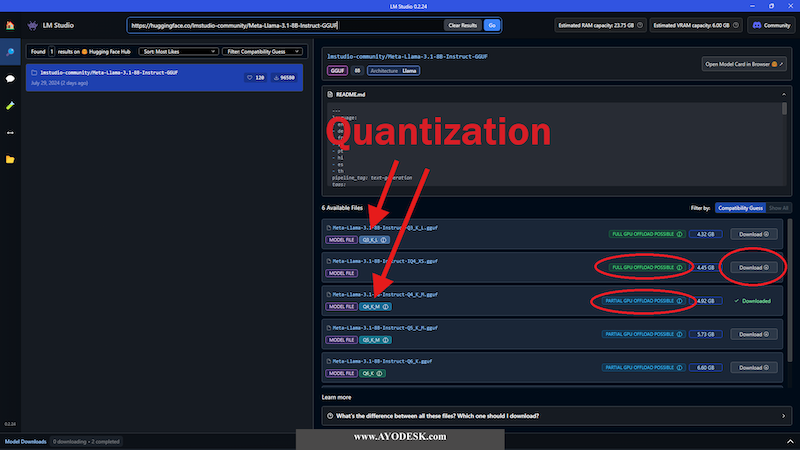The height and width of the screenshot is (450, 800).
Task: Select the lmstudio-community/Meta-Llama-3.1-8B-Instruct-GGUF result
Action: coord(164,78)
